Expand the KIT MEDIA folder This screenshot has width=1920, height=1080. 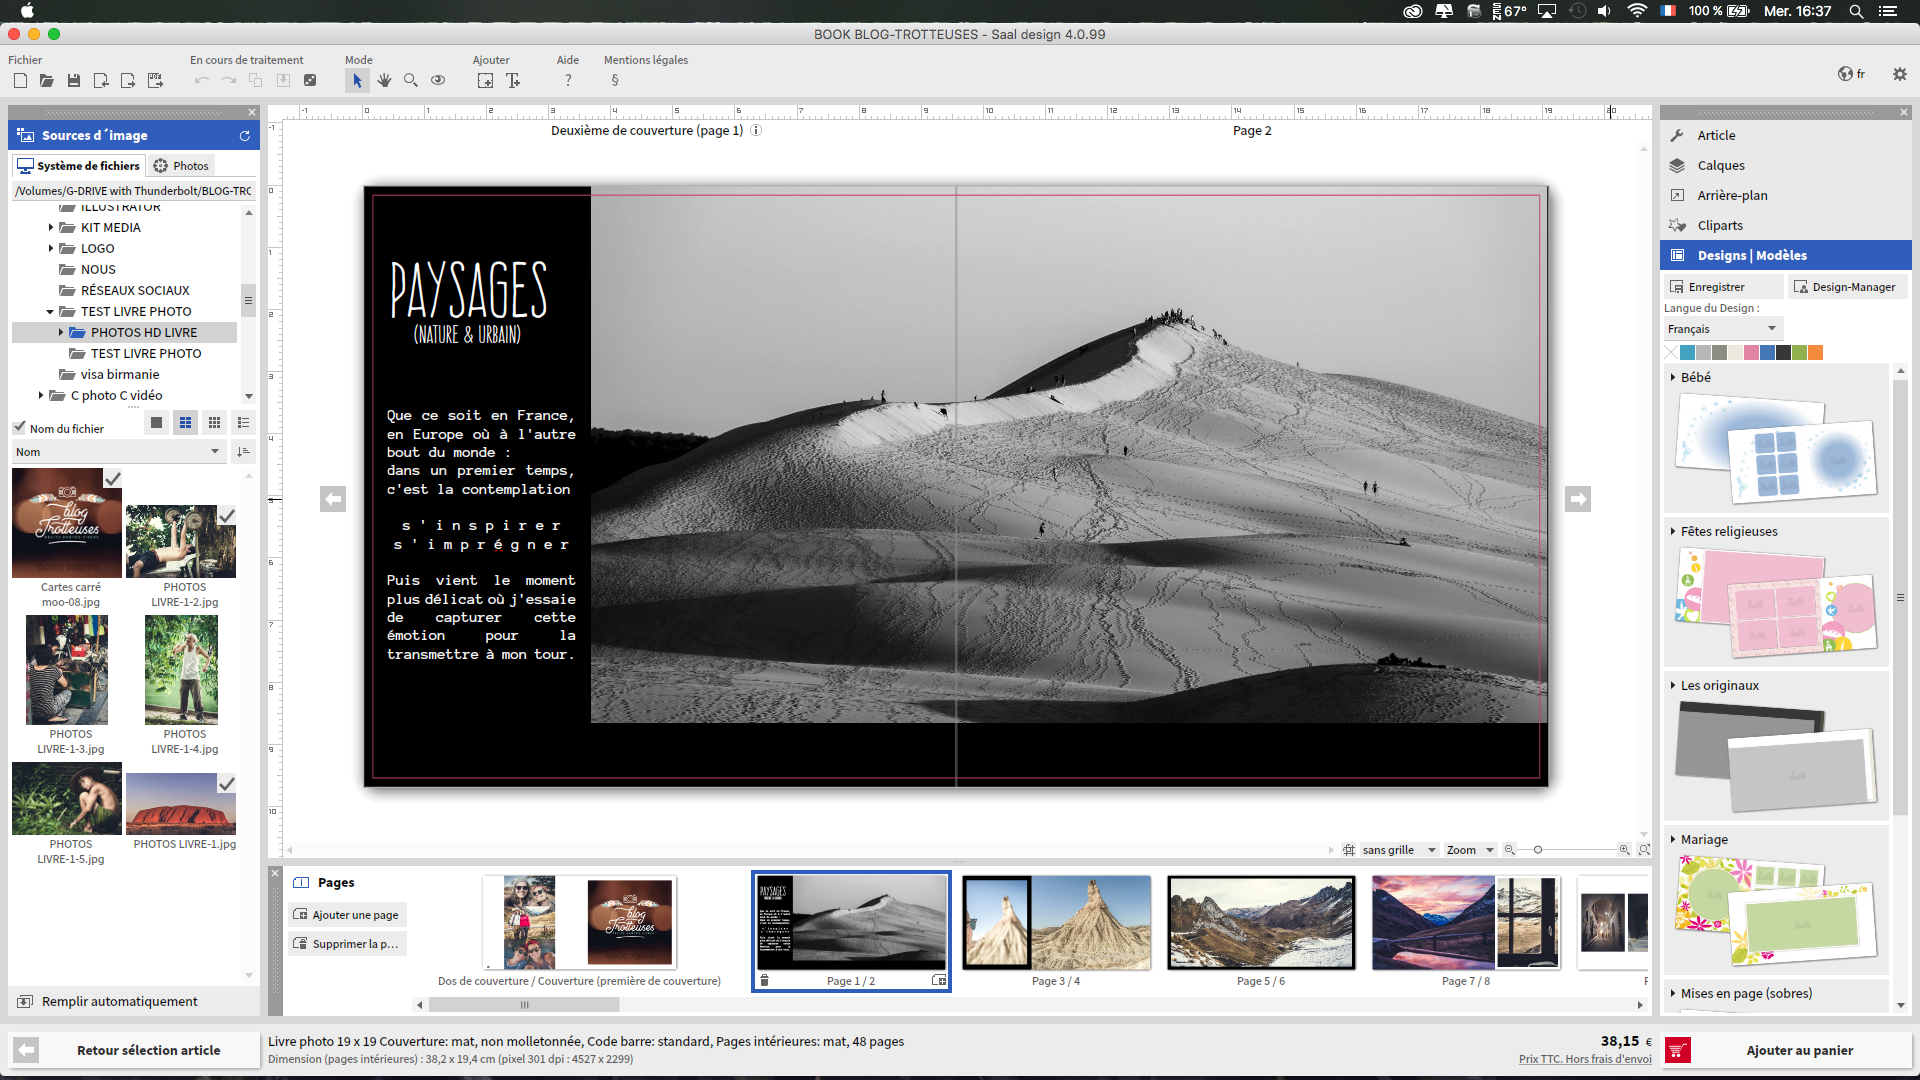coord(51,228)
